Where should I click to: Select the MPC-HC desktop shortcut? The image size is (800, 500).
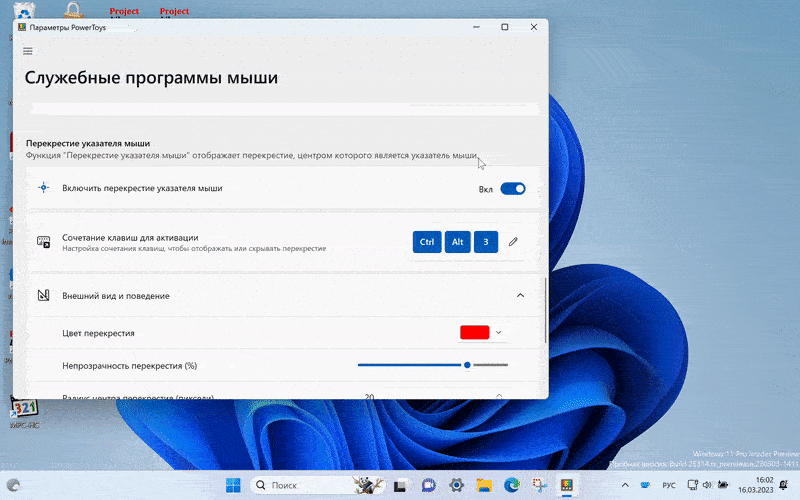(x=24, y=413)
